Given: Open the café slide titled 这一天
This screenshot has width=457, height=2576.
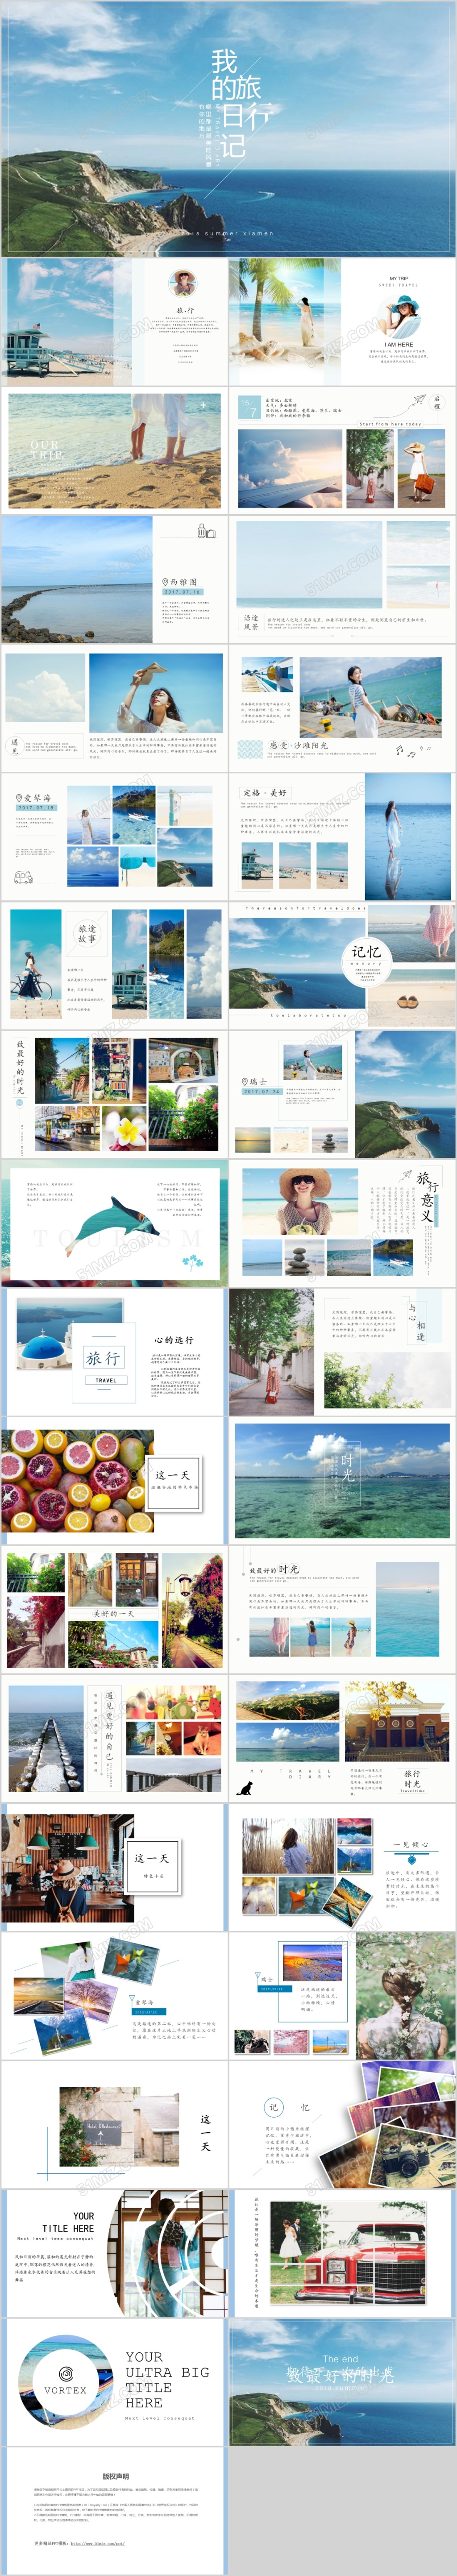Looking at the screenshot, I should pos(113,1867).
